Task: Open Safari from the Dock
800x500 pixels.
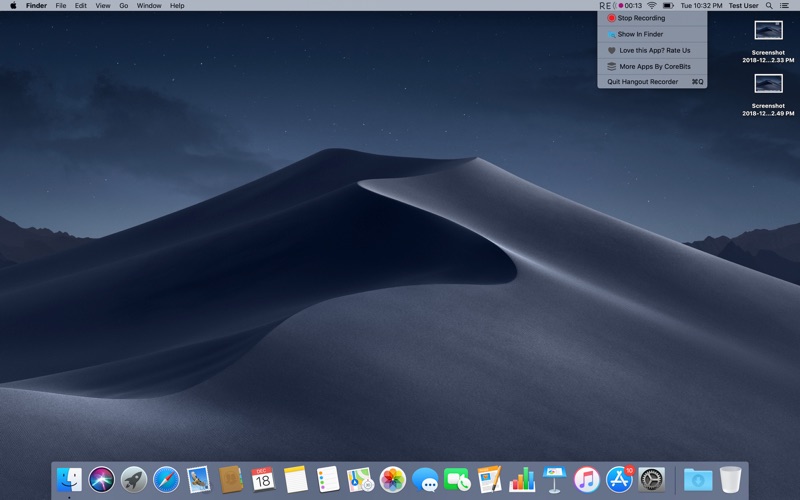Action: (166, 480)
